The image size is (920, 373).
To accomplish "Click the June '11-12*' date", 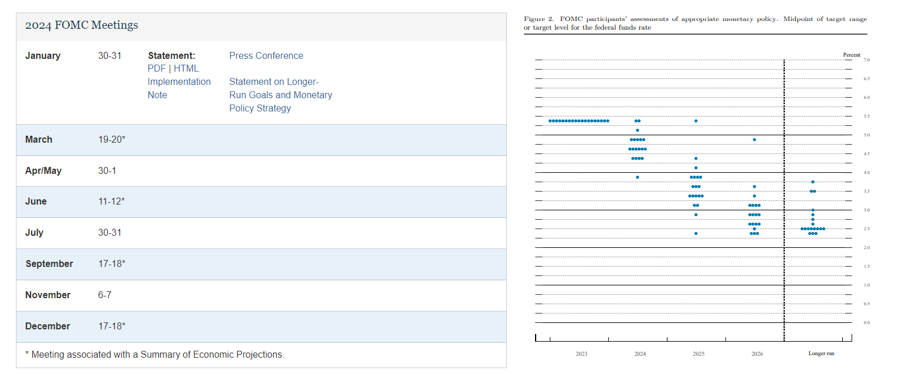I will [111, 201].
